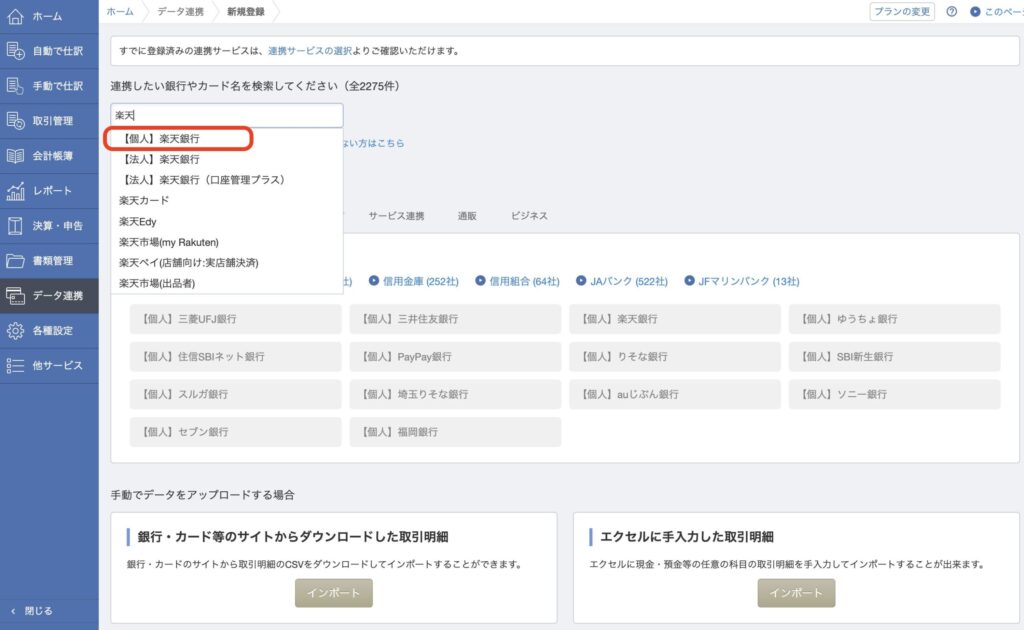Click 【個人】楽天銀行 in the bank grid
Viewport: 1024px width, 630px height.
click(675, 319)
